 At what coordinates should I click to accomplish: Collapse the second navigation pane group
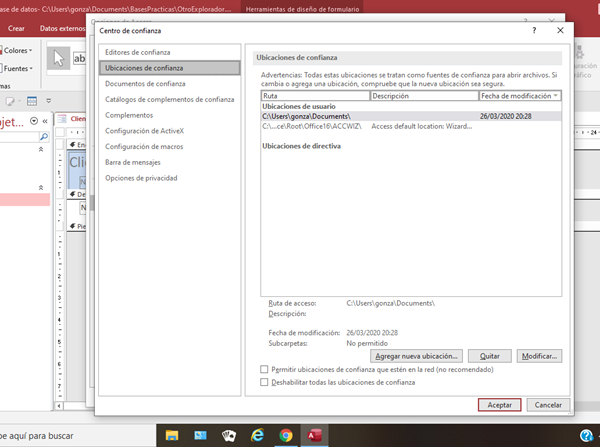[x=41, y=188]
